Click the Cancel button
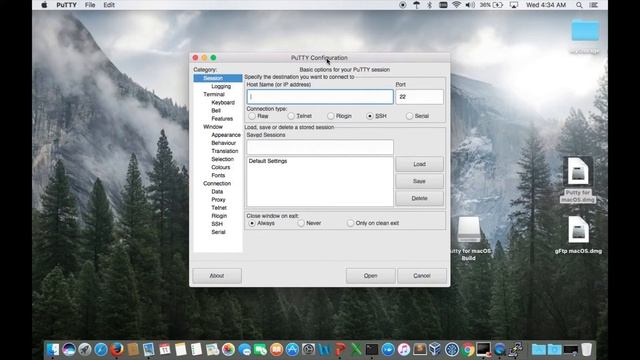 pos(422,276)
